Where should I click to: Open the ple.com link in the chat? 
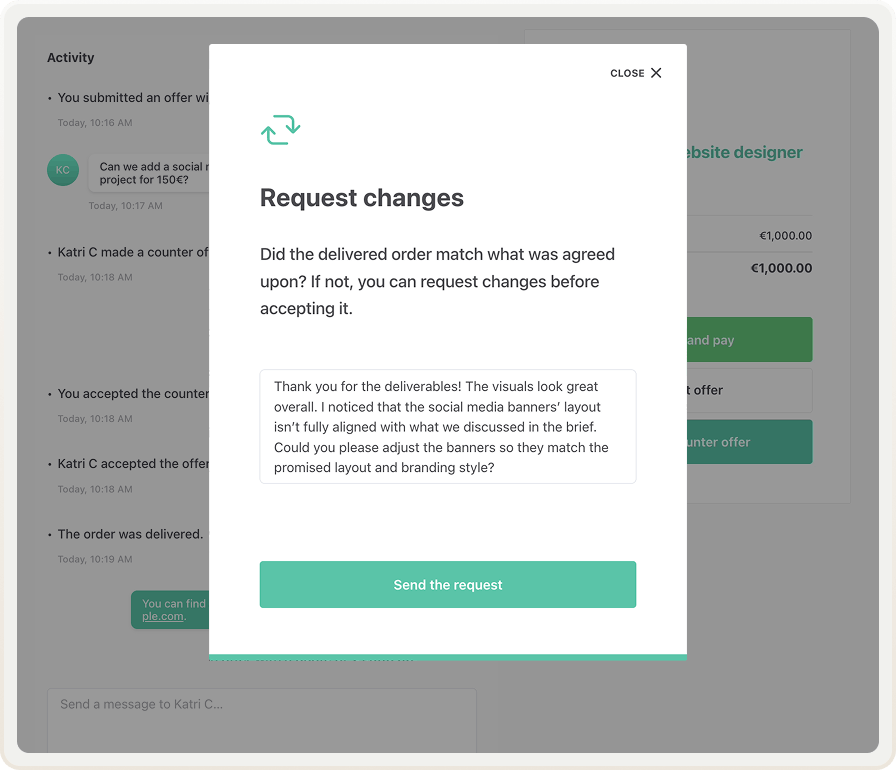tap(165, 616)
